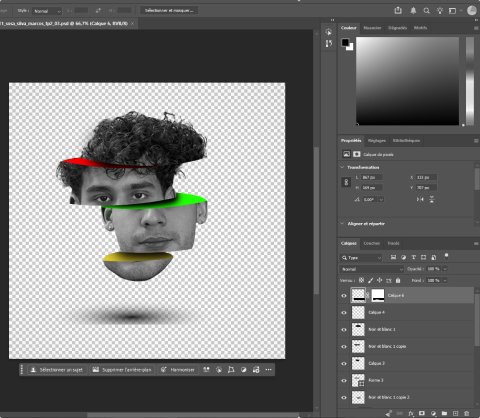This screenshot has width=480, height=418.
Task: Click the foreground color swatch in Couleur panel
Action: point(345,42)
